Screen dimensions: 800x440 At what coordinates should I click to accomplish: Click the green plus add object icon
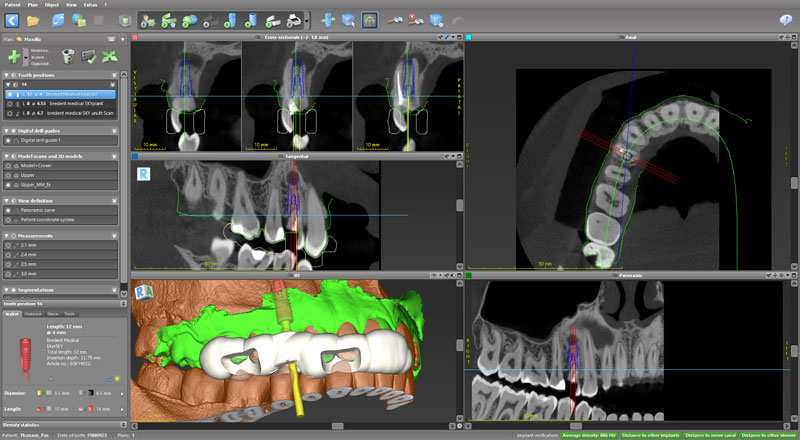click(14, 58)
